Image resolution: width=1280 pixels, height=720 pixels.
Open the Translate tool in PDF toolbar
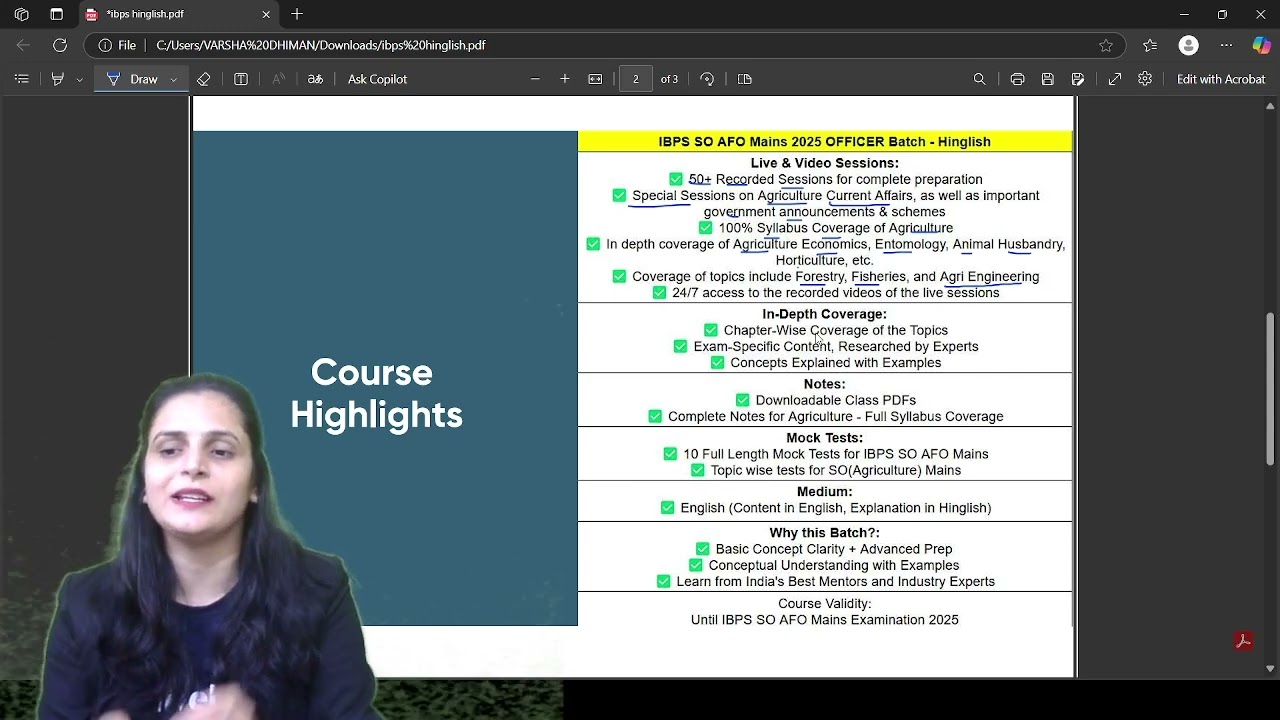[x=315, y=79]
